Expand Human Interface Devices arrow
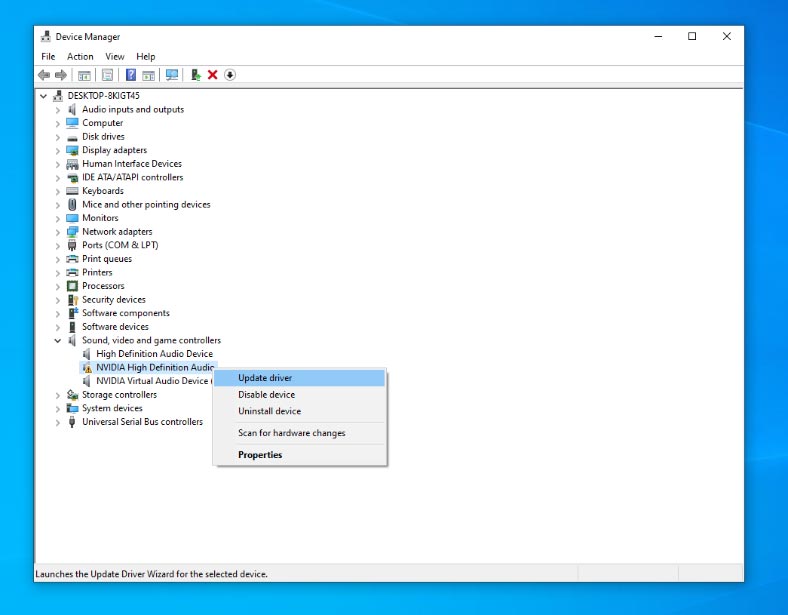Viewport: 788px width, 615px height. [x=58, y=164]
